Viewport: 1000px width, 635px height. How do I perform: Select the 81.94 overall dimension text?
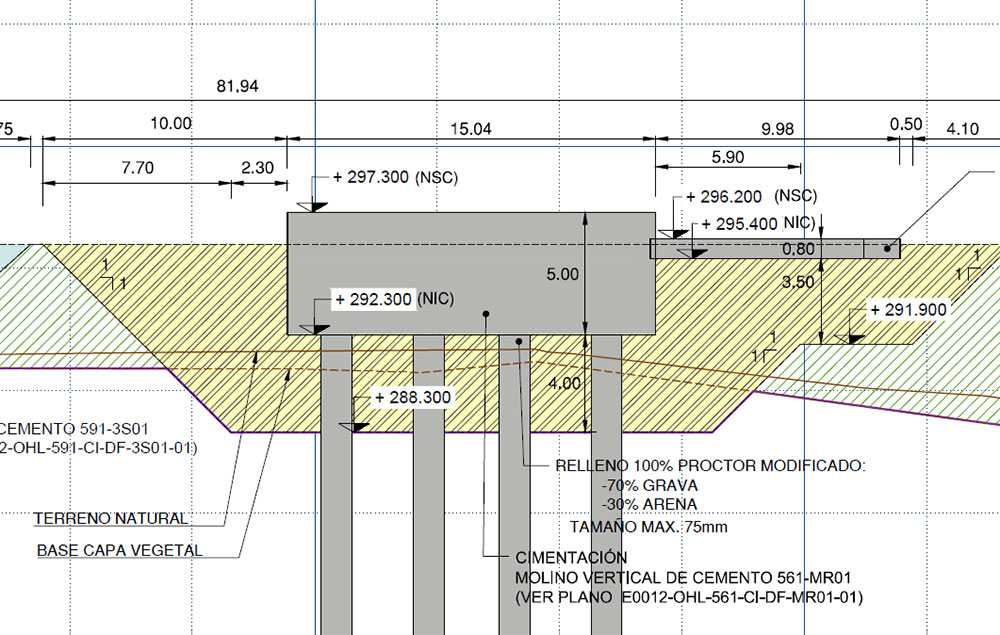tap(237, 87)
